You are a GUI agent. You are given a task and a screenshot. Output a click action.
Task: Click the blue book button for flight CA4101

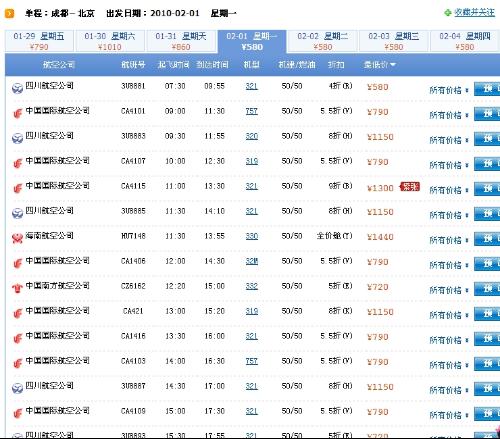pyautogui.click(x=487, y=114)
